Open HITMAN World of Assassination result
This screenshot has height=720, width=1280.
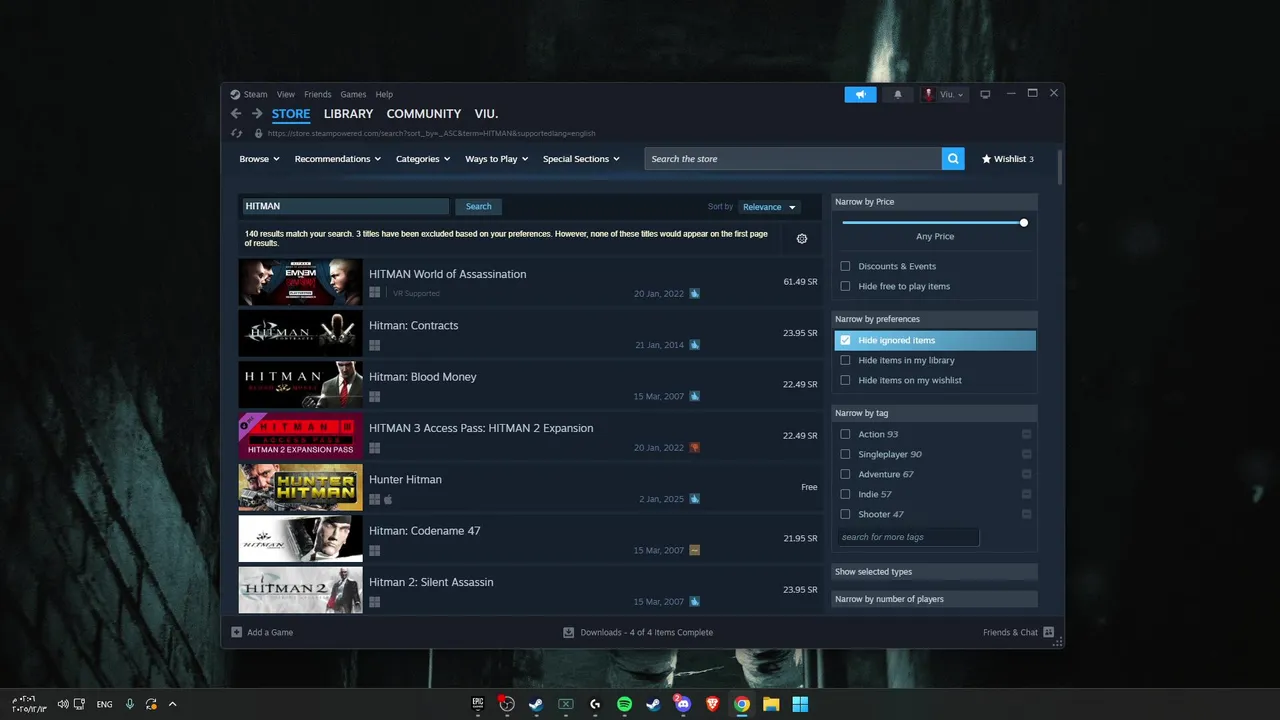(x=529, y=283)
